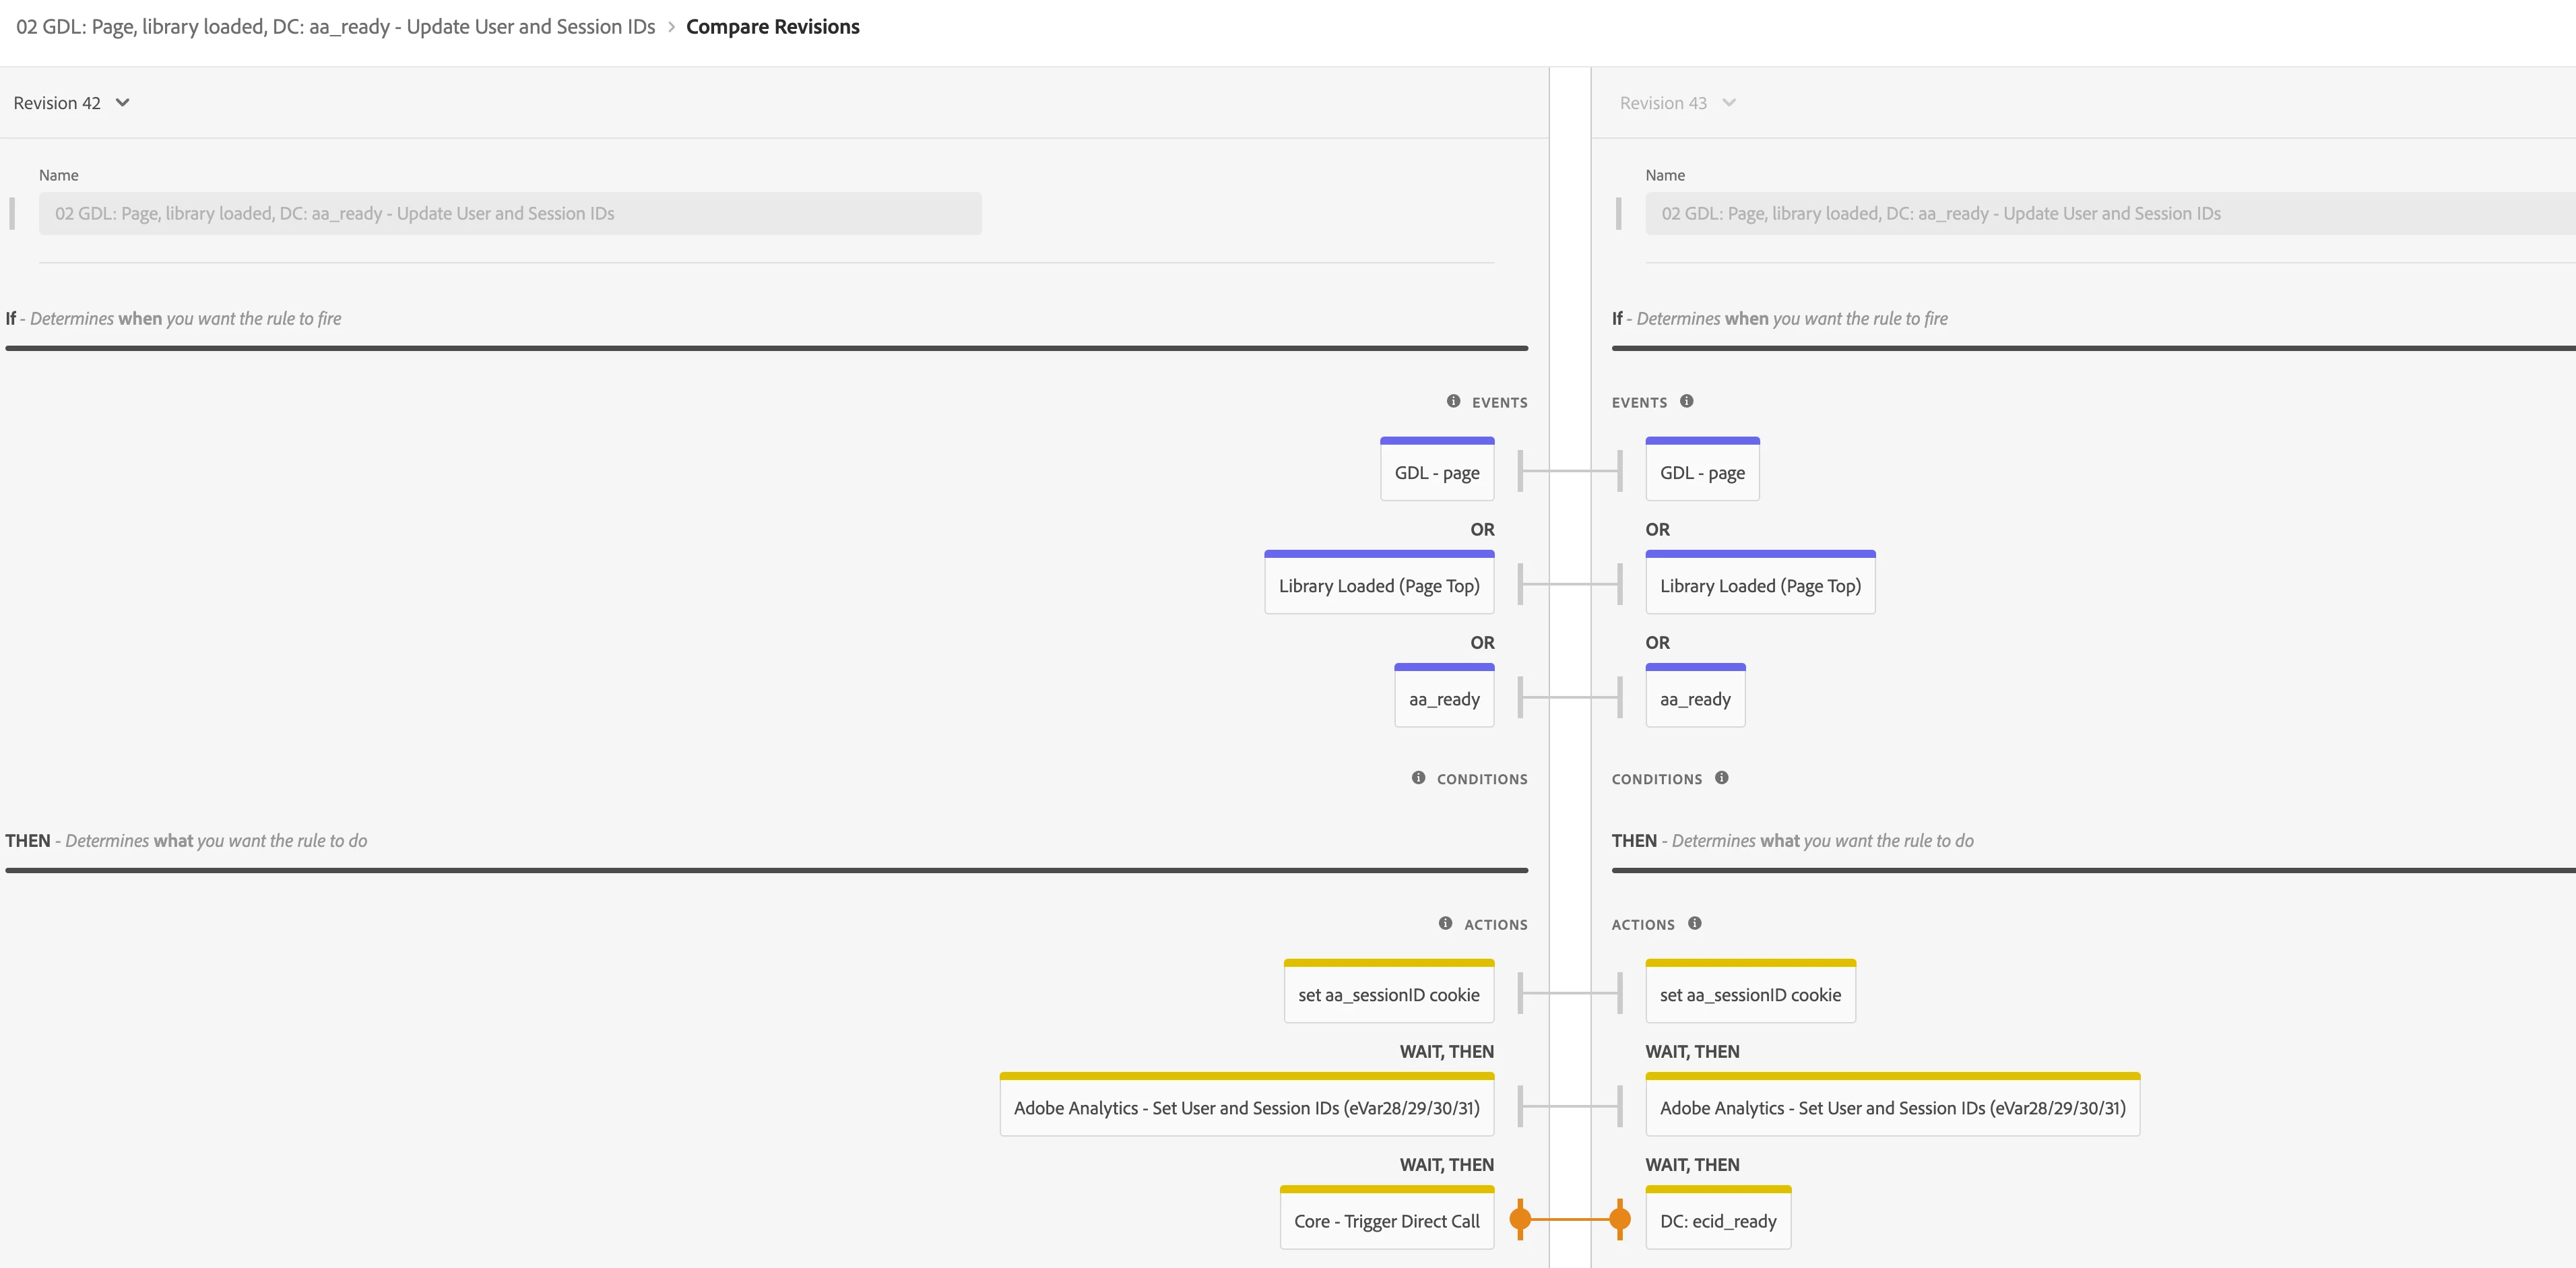Select DC: ecid_ready action card

(1717, 1220)
